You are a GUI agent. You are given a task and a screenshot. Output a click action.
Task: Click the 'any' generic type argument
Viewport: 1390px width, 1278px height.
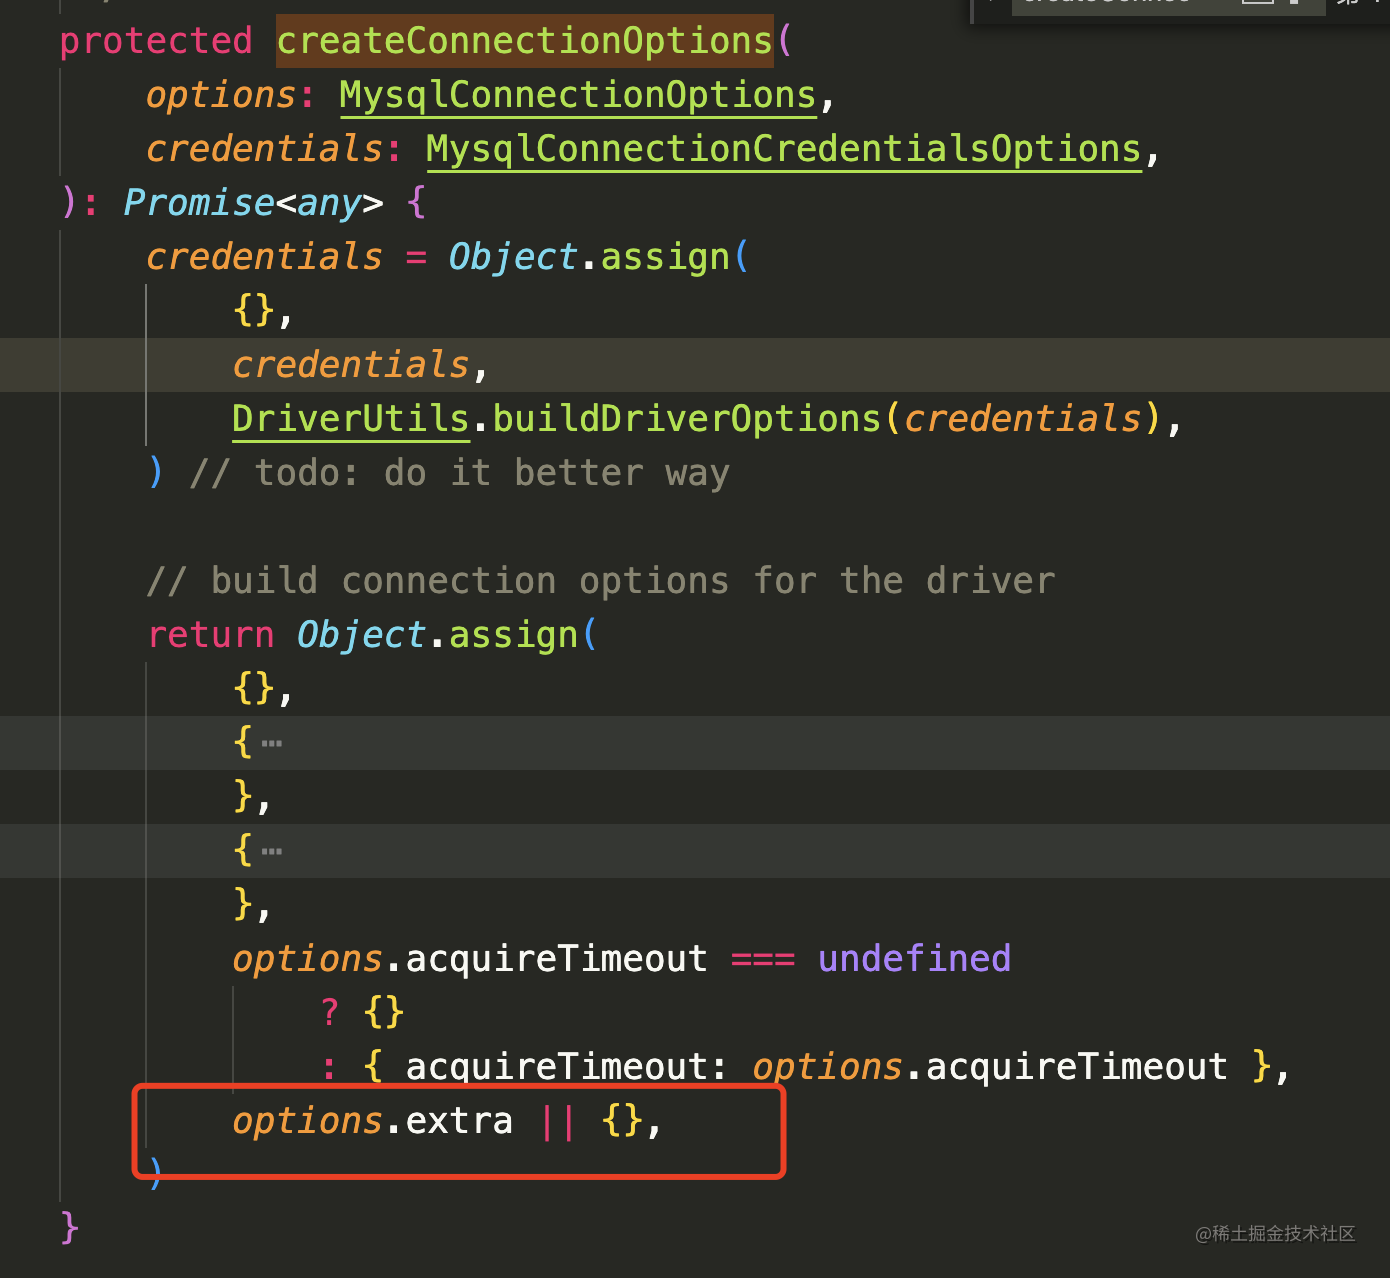click(x=329, y=203)
